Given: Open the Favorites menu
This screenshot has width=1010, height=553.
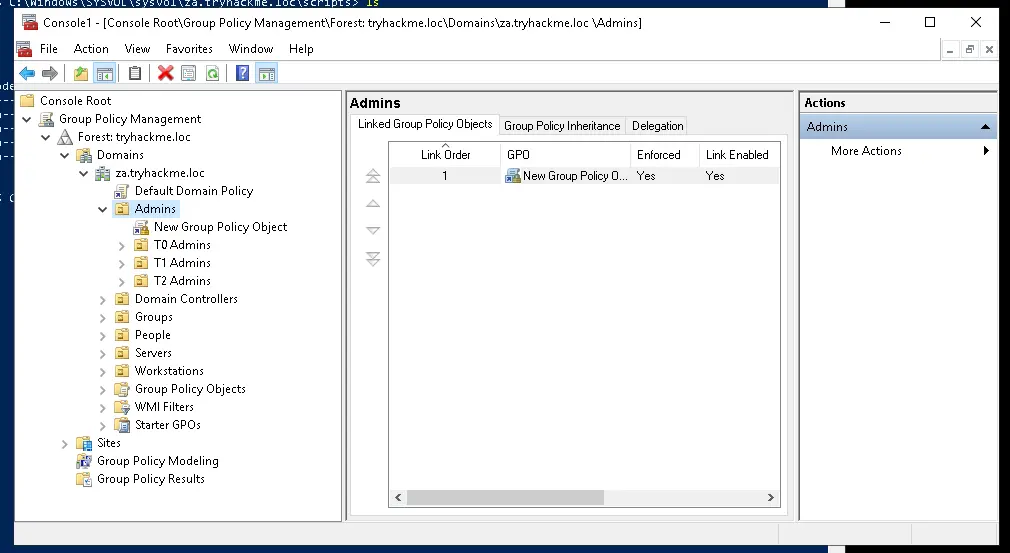Looking at the screenshot, I should point(189,49).
